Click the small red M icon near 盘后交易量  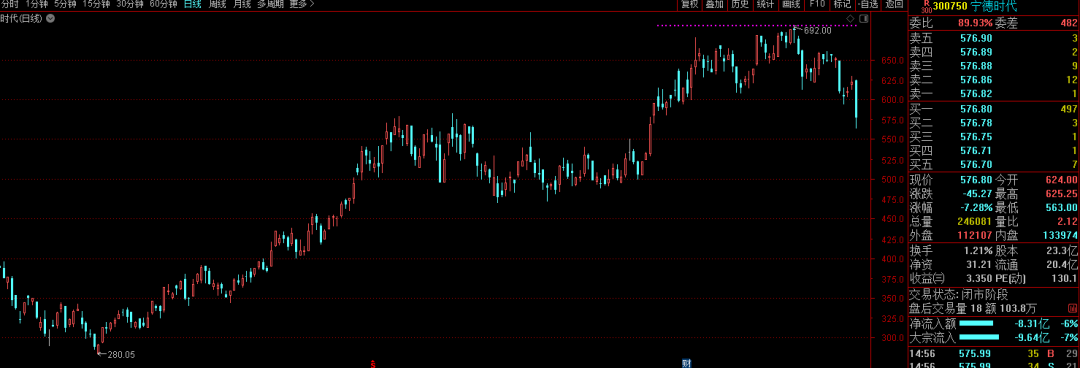pos(1072,308)
